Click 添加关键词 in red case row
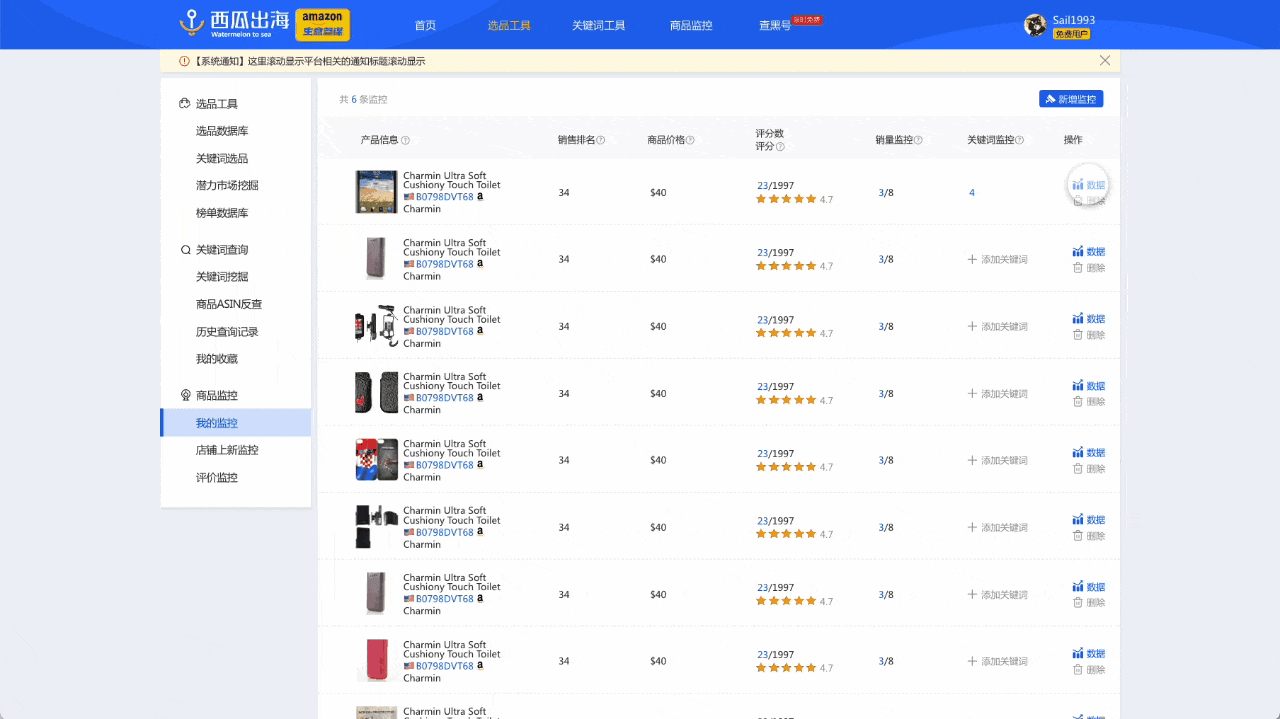 (x=997, y=662)
